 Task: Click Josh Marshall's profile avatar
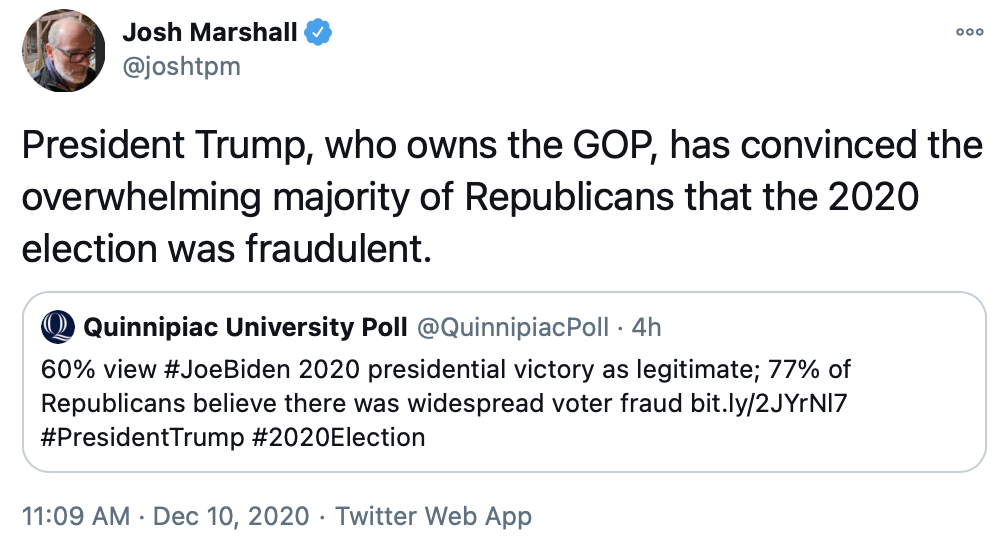click(65, 50)
